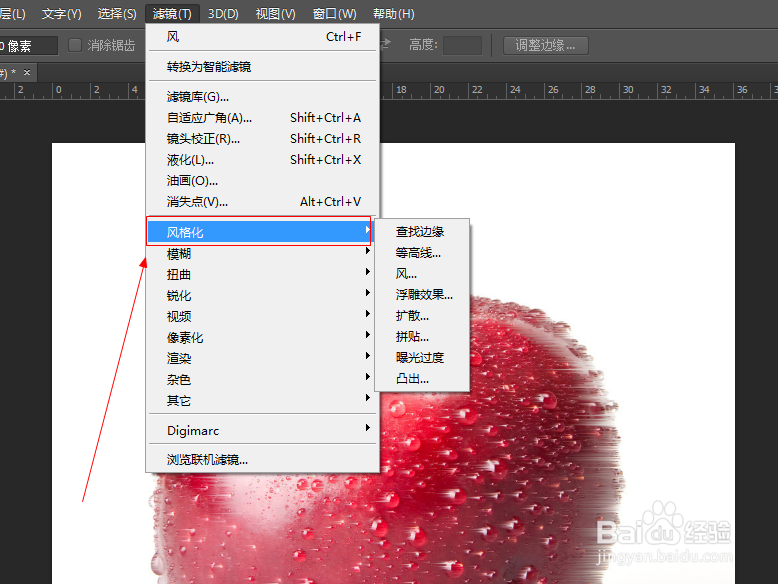Select 液化(L)... menu entry
This screenshot has width=778, height=584.
pos(262,160)
